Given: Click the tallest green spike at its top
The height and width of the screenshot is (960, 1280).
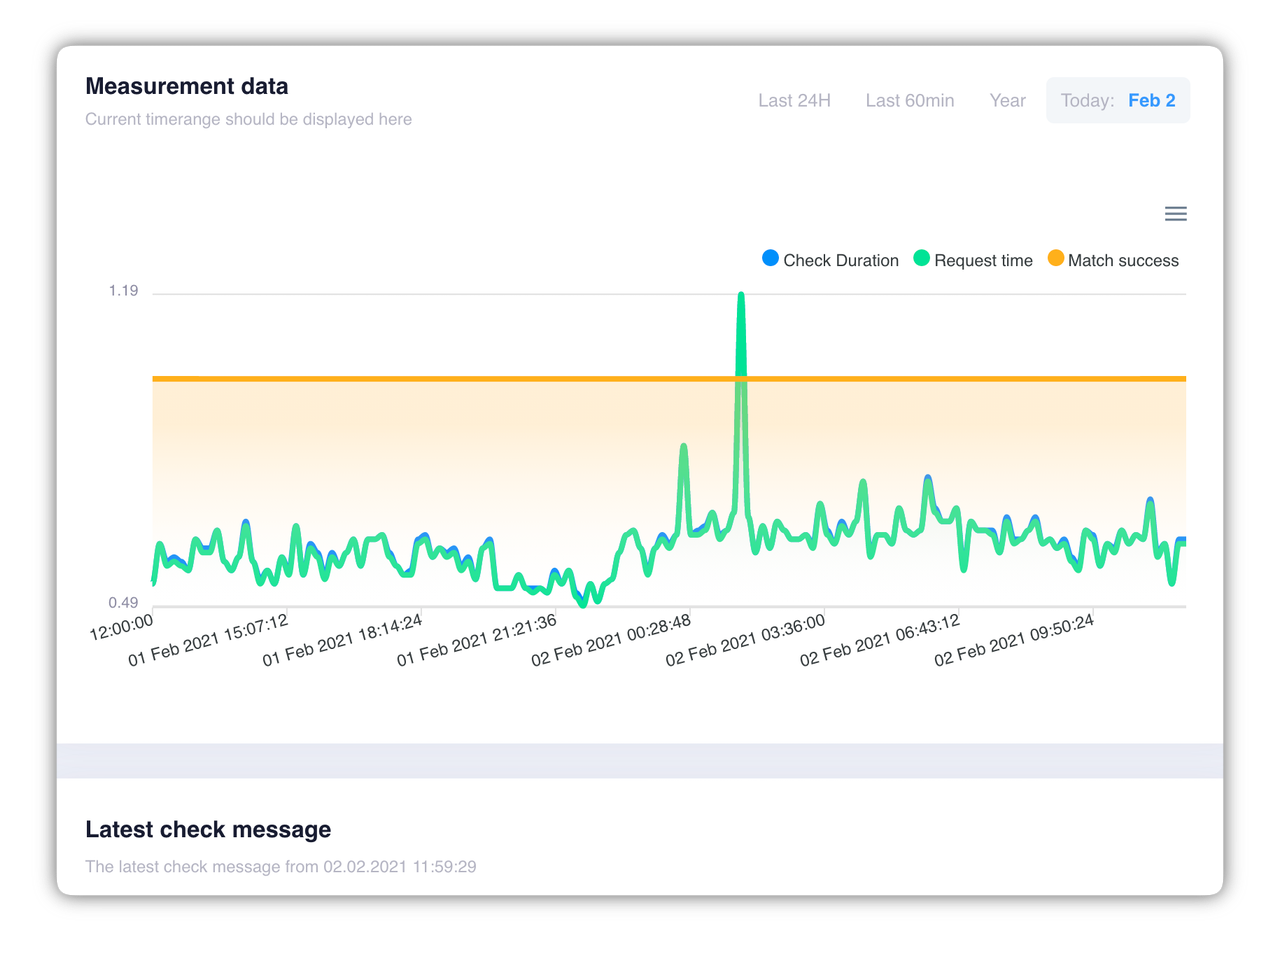Looking at the screenshot, I should 741,296.
